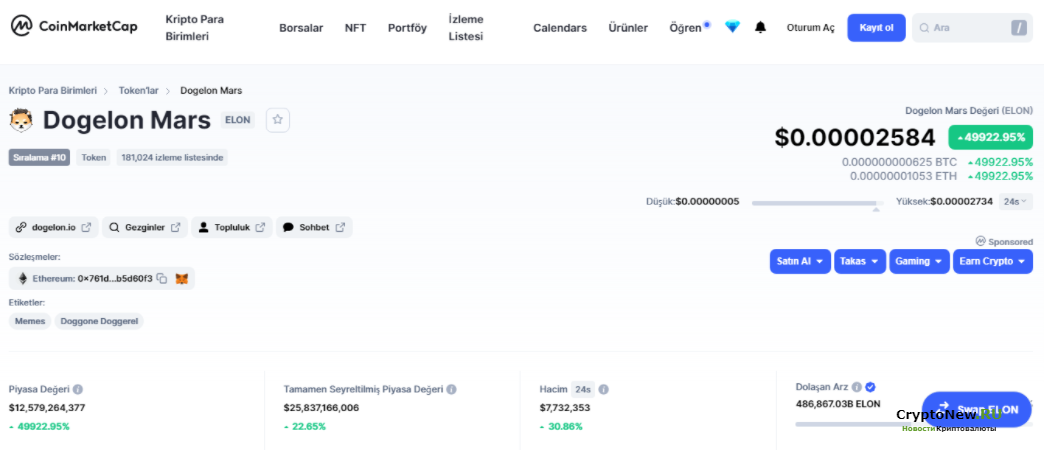
Task: Focus the Ara search field
Action: [x=973, y=28]
